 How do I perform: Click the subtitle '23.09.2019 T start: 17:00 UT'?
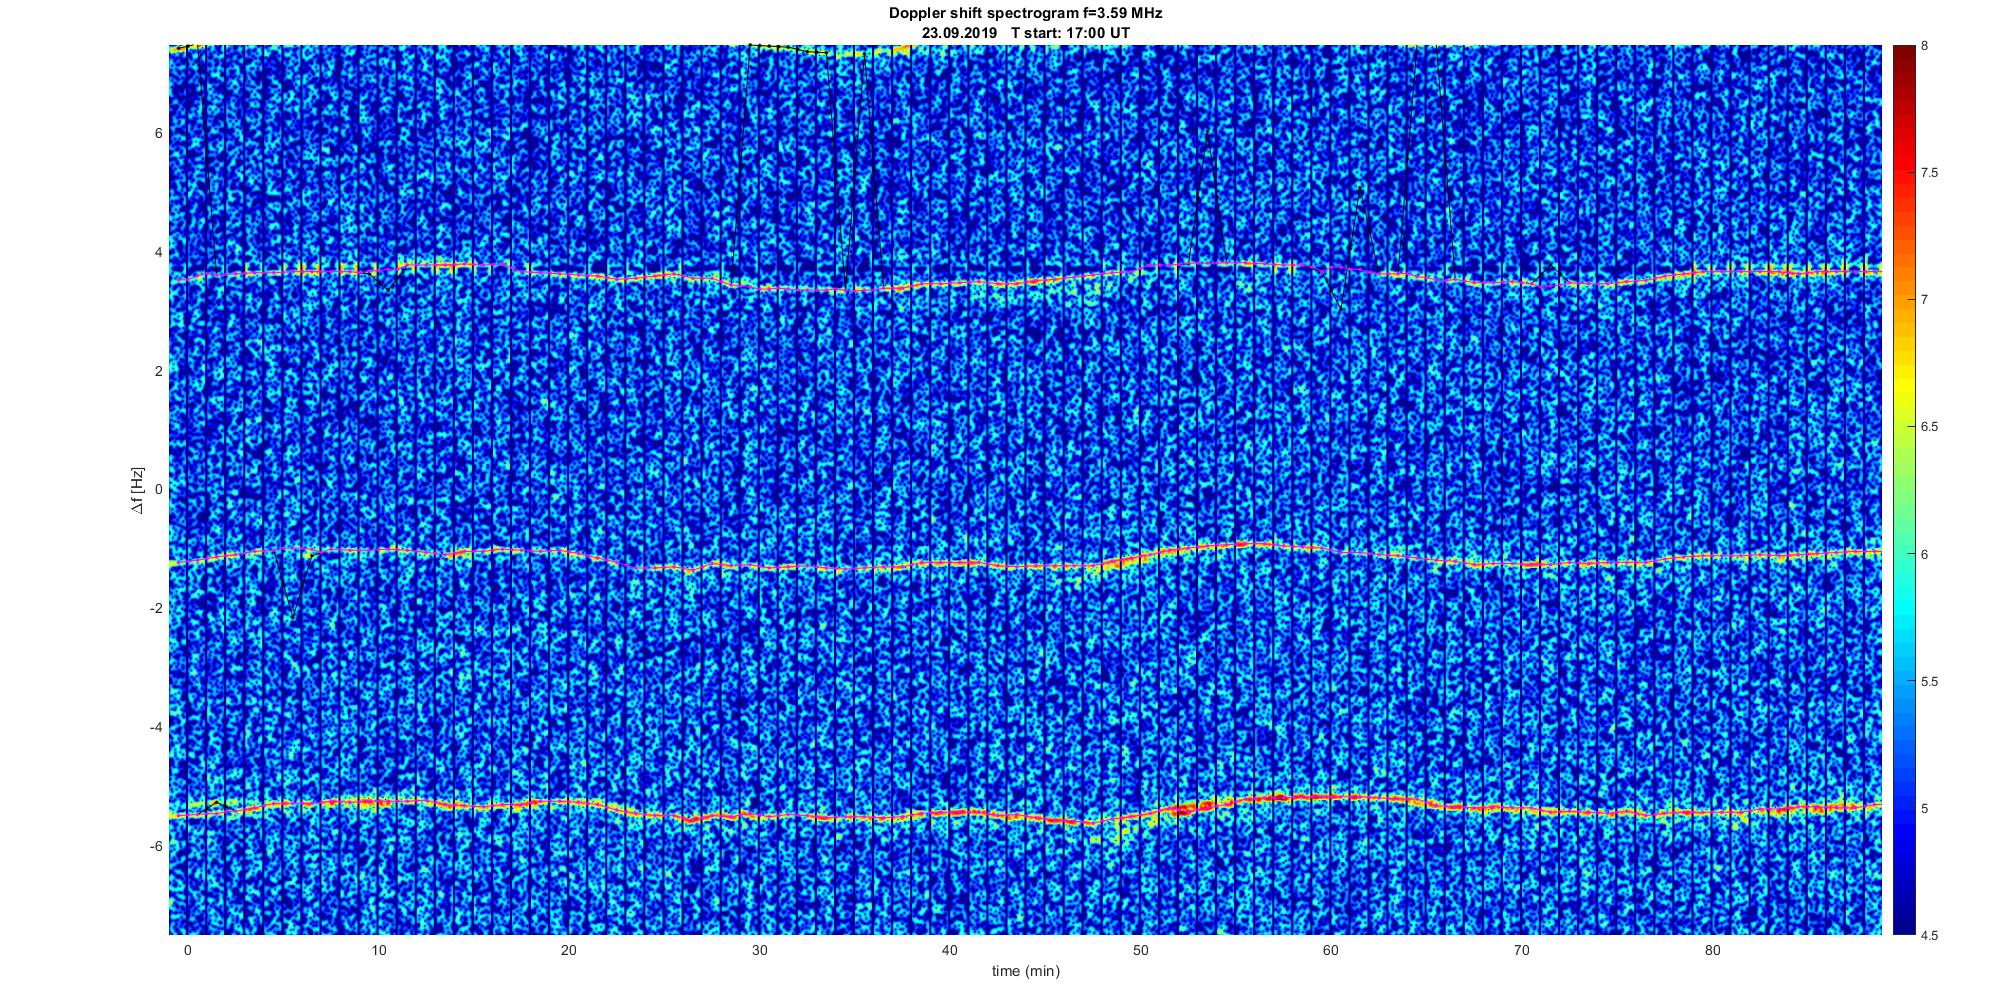[x=1025, y=32]
